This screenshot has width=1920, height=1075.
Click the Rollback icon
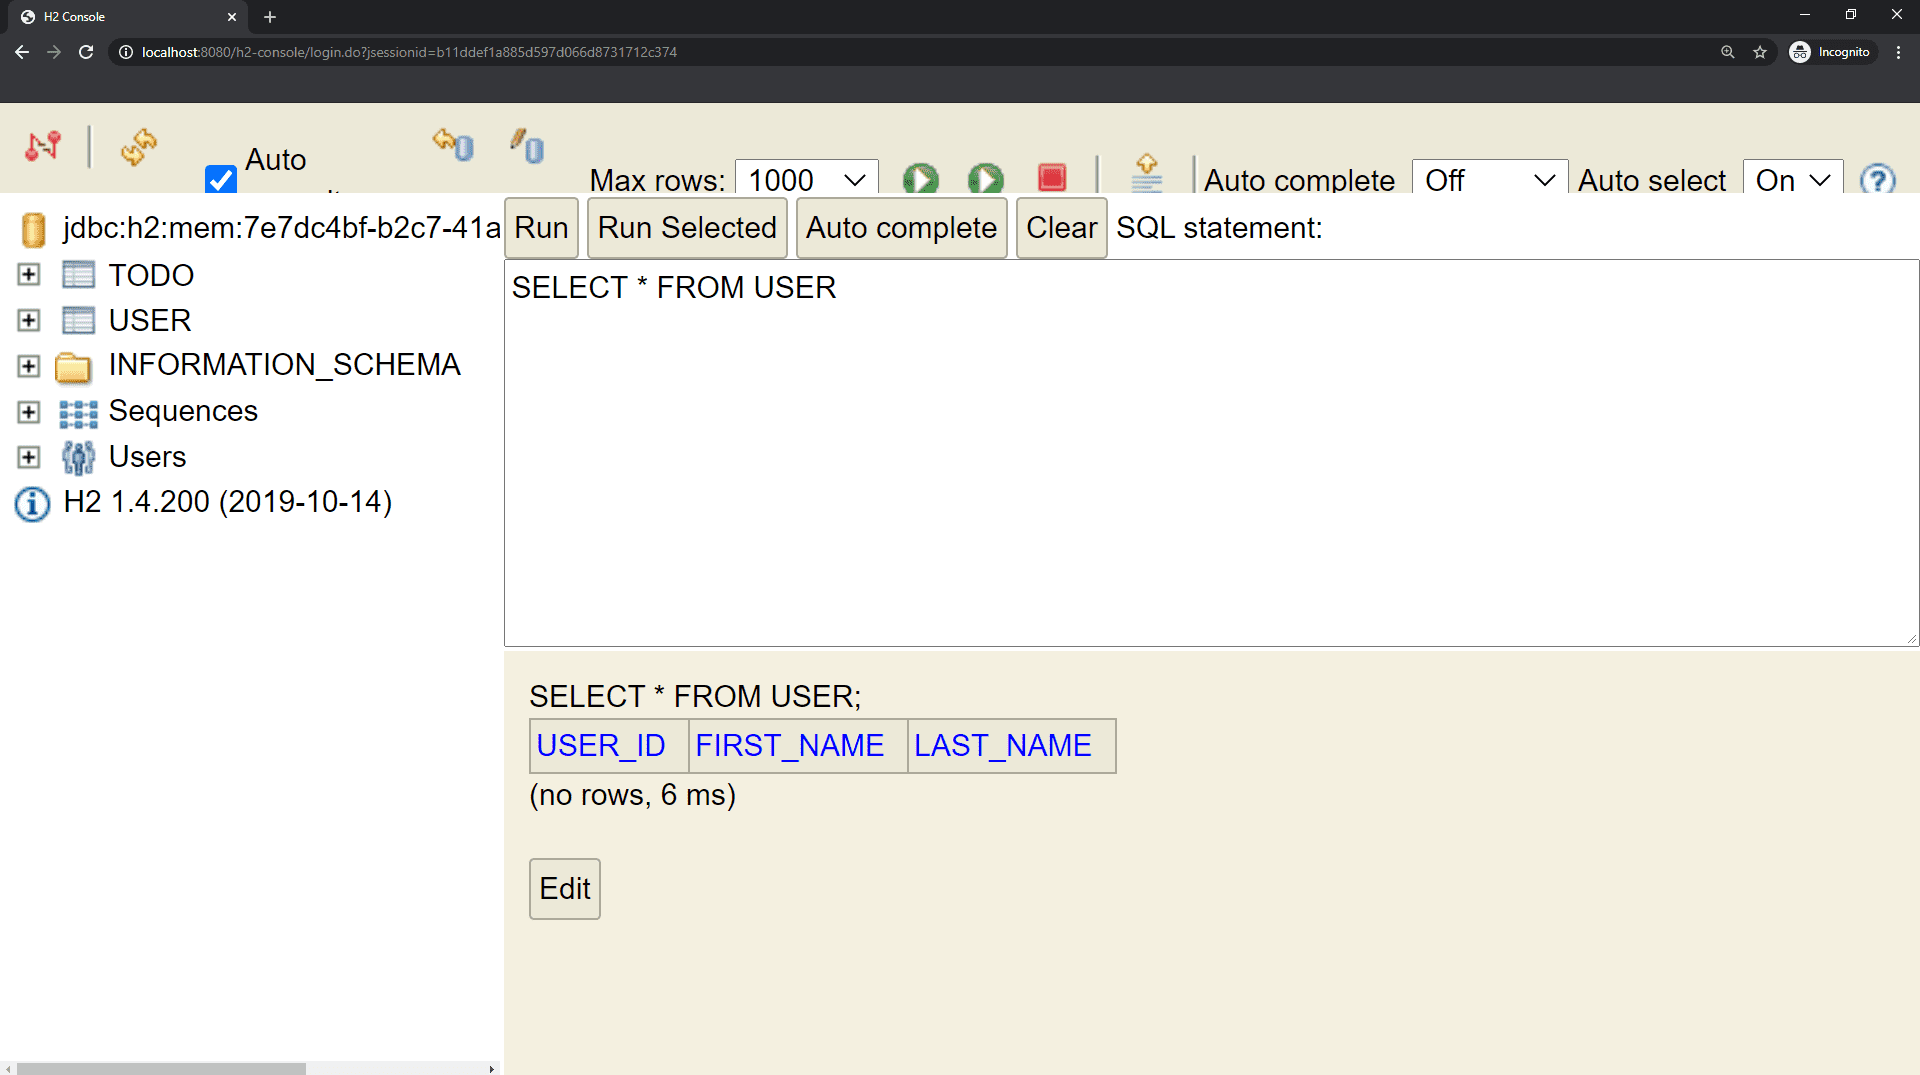pyautogui.click(x=453, y=145)
